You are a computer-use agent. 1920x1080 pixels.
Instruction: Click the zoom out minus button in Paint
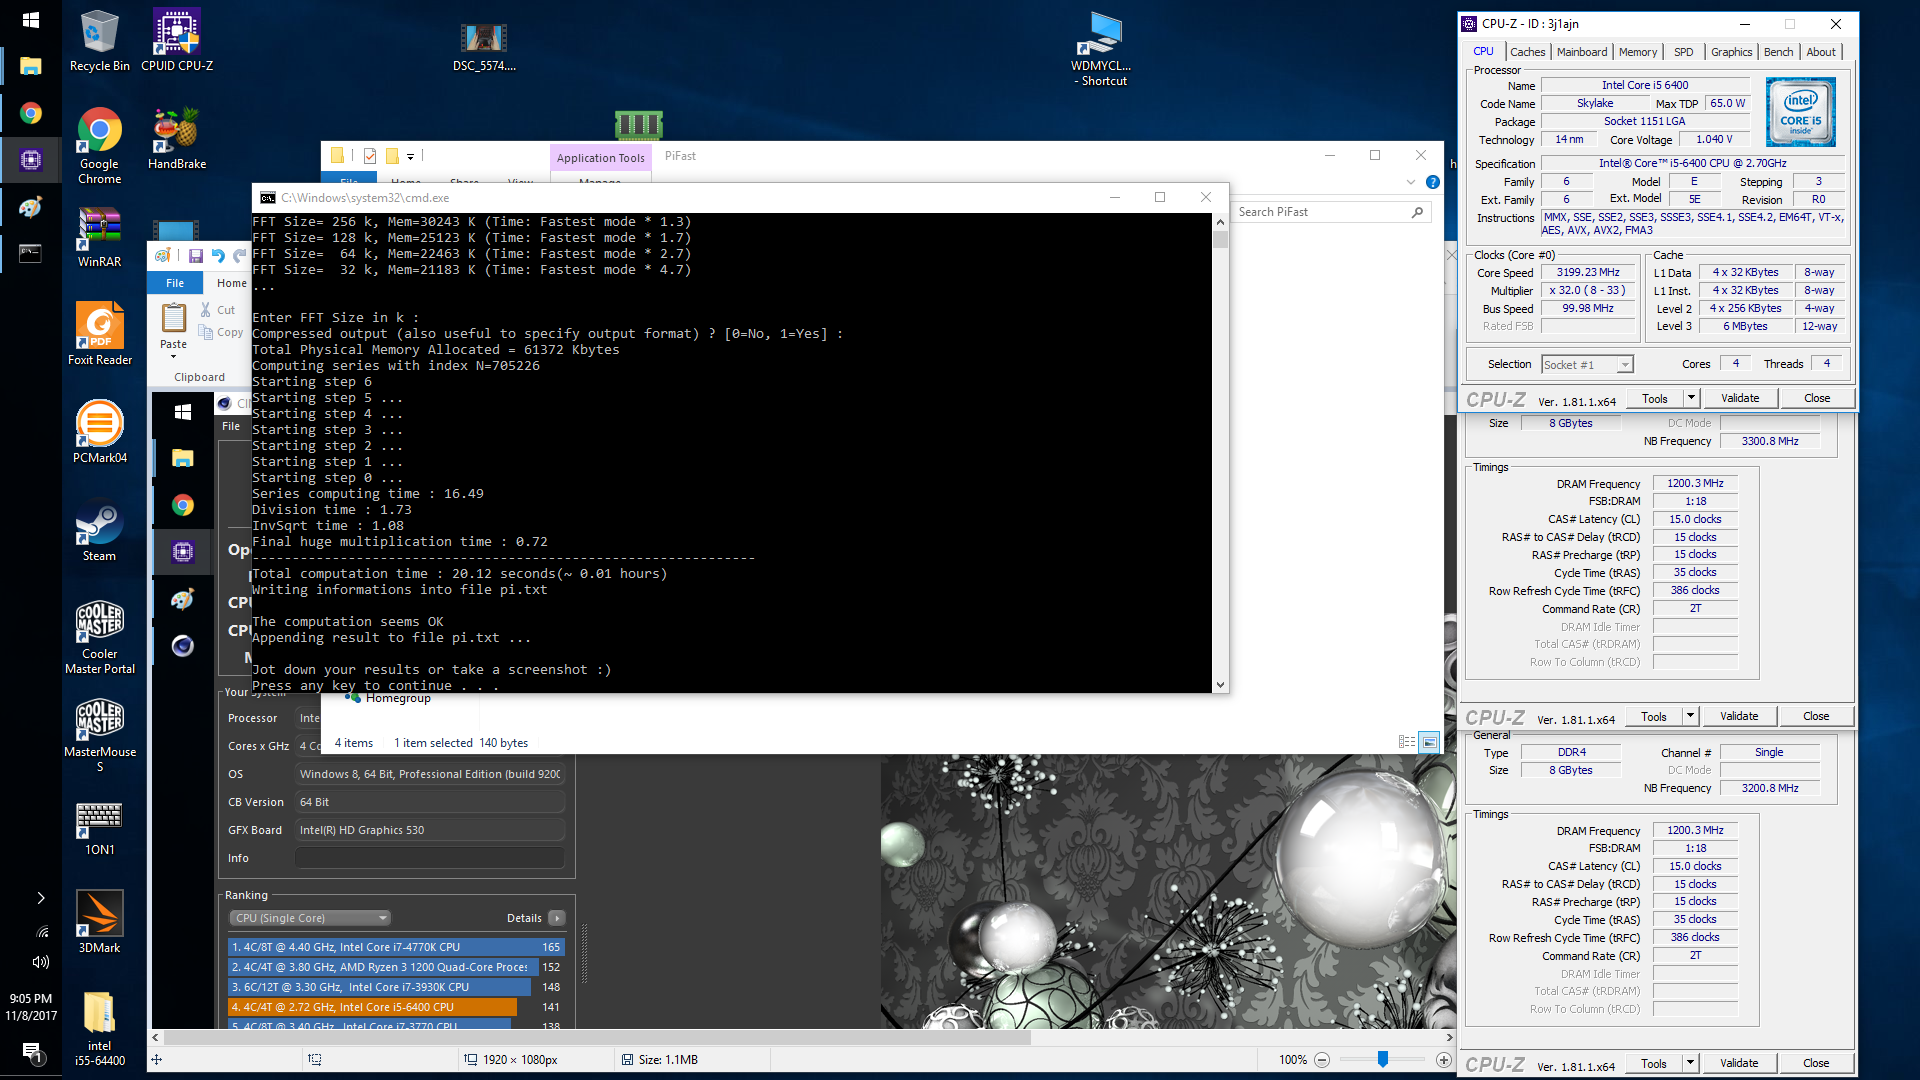[1322, 1060]
